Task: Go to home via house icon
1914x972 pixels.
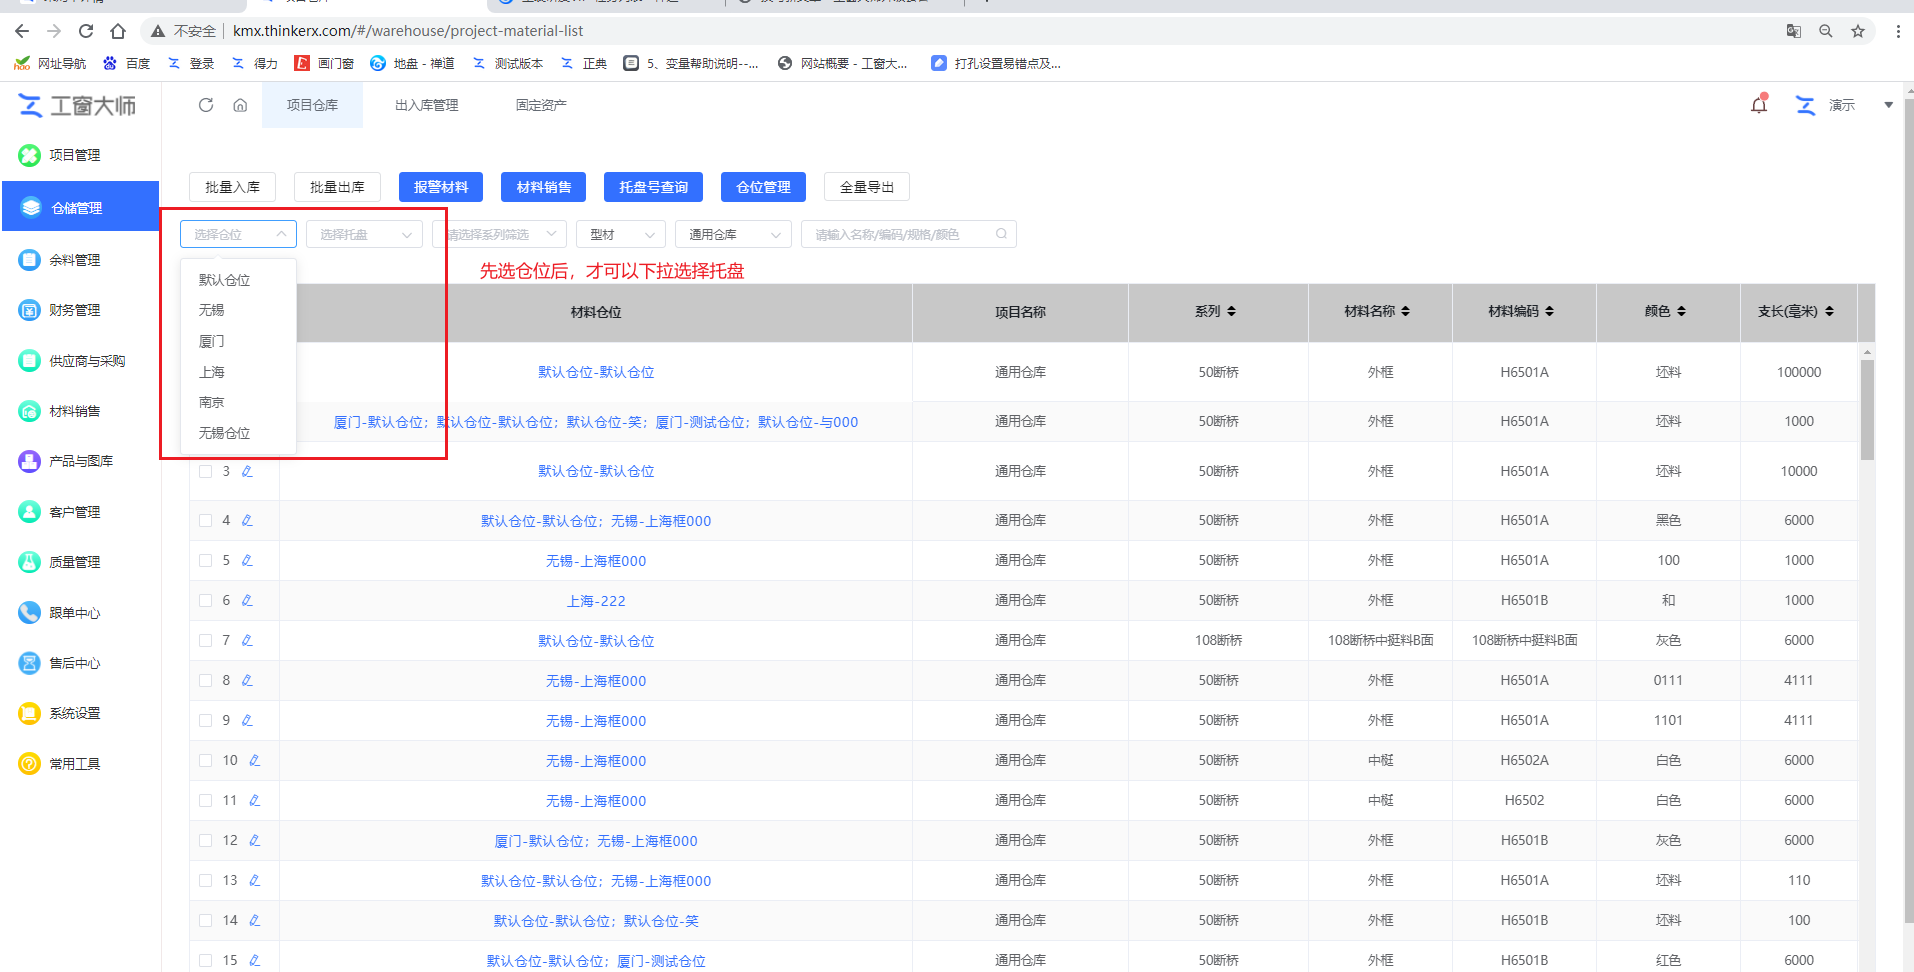Action: click(x=240, y=105)
